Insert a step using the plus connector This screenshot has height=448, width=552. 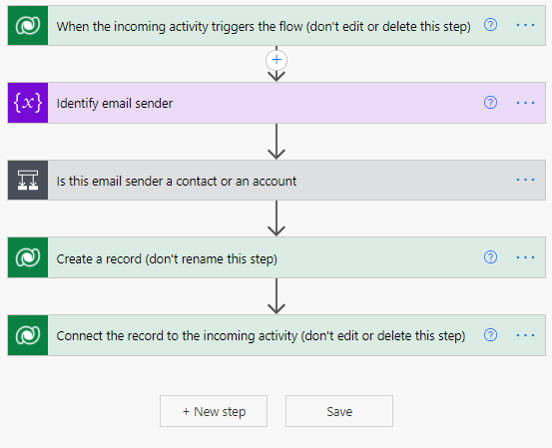coord(276,60)
